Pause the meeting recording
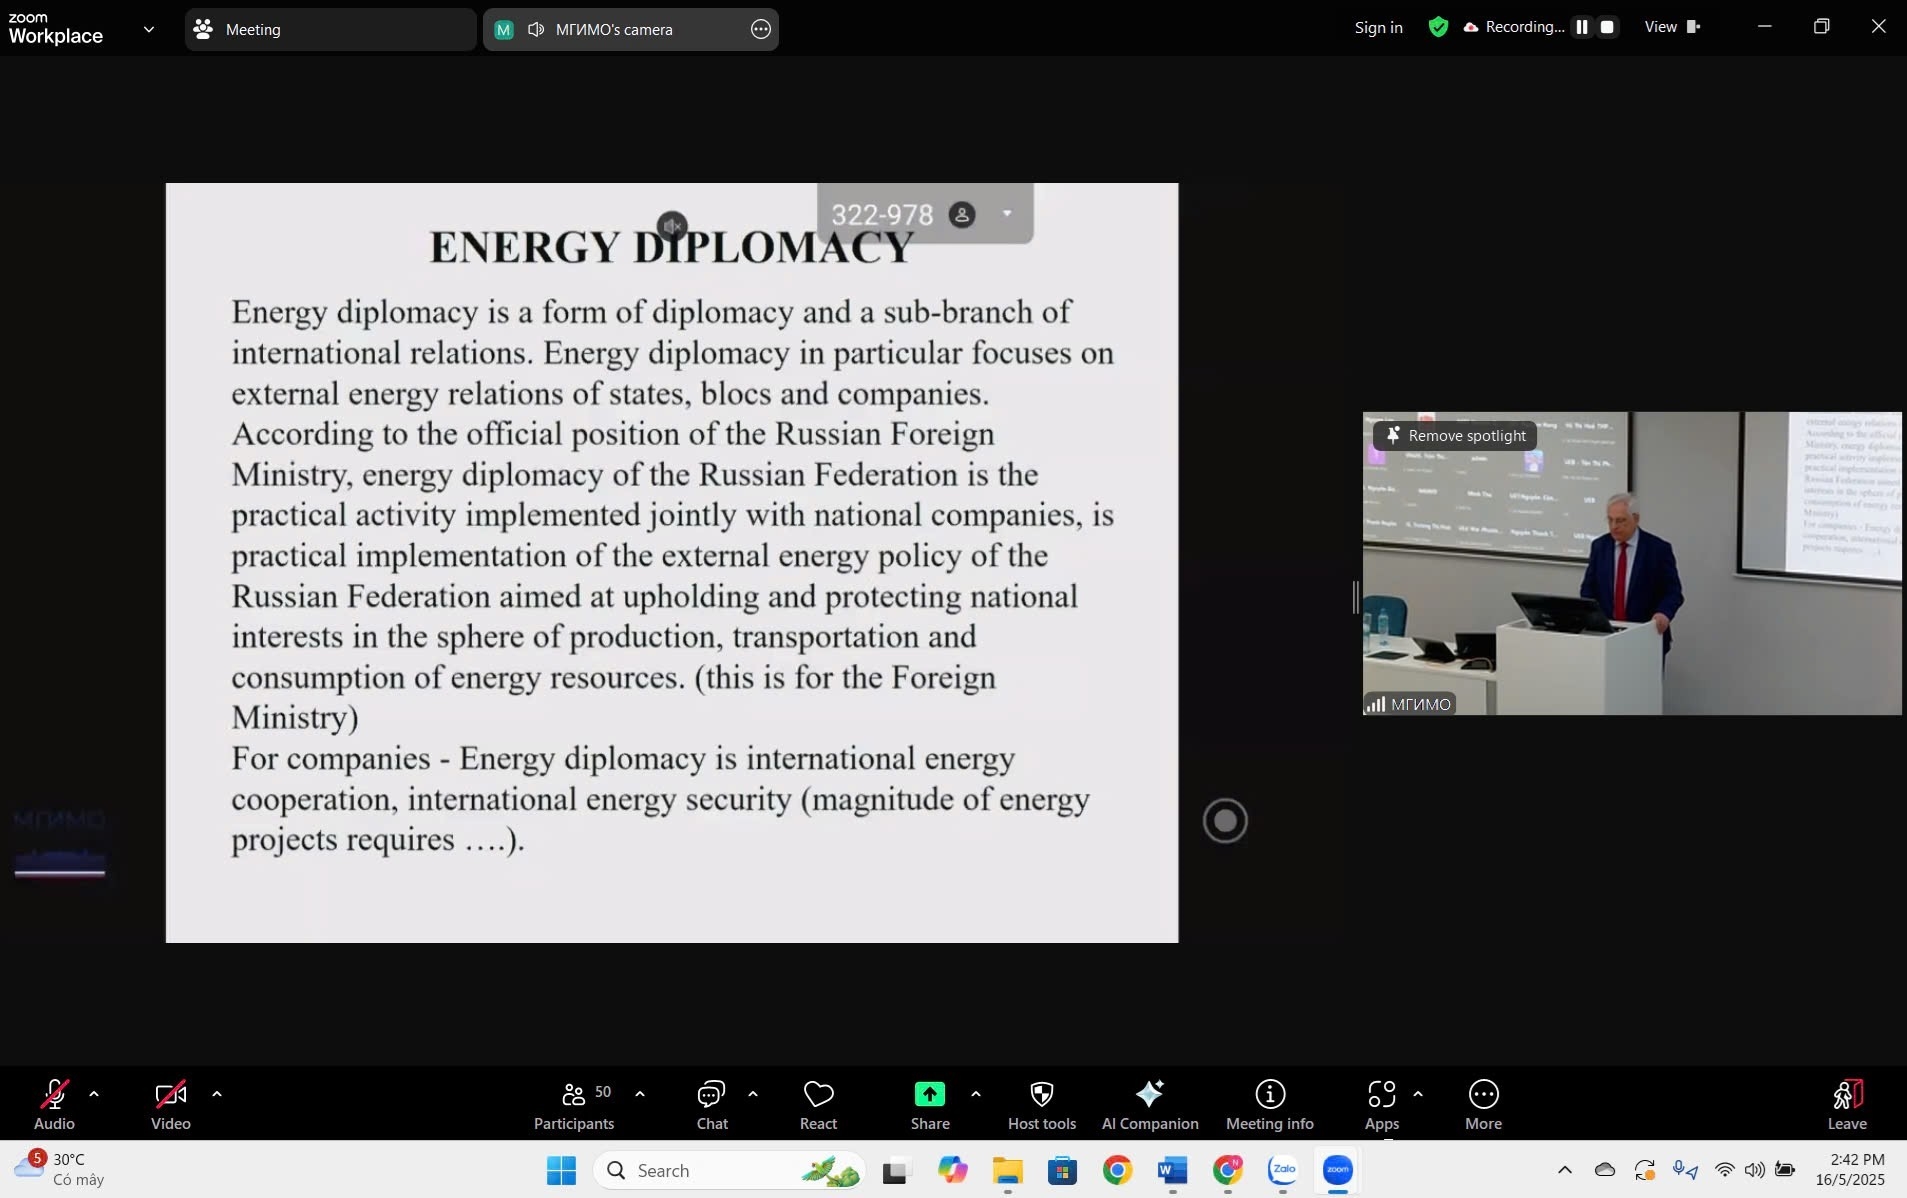1907x1198 pixels. coord(1582,27)
